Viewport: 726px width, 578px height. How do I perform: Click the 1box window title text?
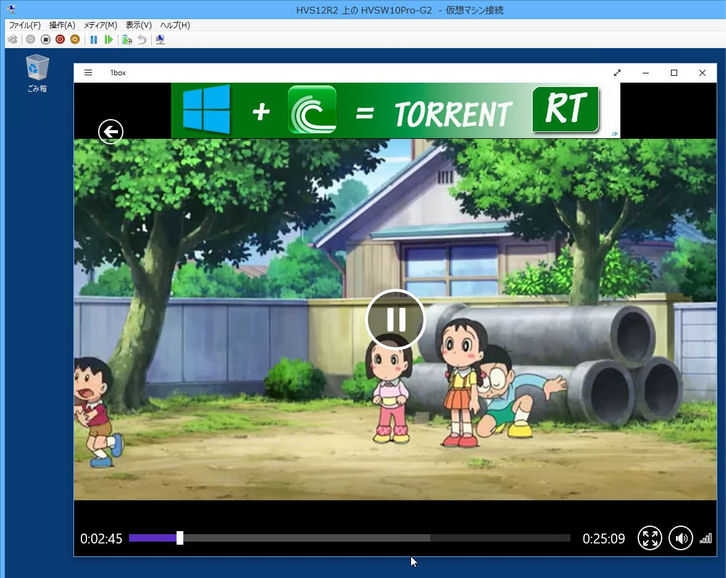(118, 73)
